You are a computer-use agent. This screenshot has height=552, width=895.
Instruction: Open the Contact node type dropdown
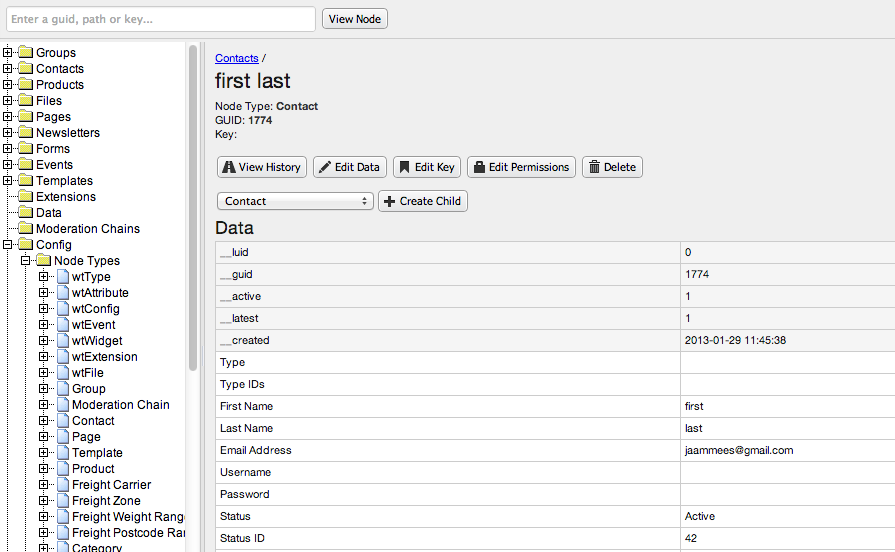(x=295, y=201)
